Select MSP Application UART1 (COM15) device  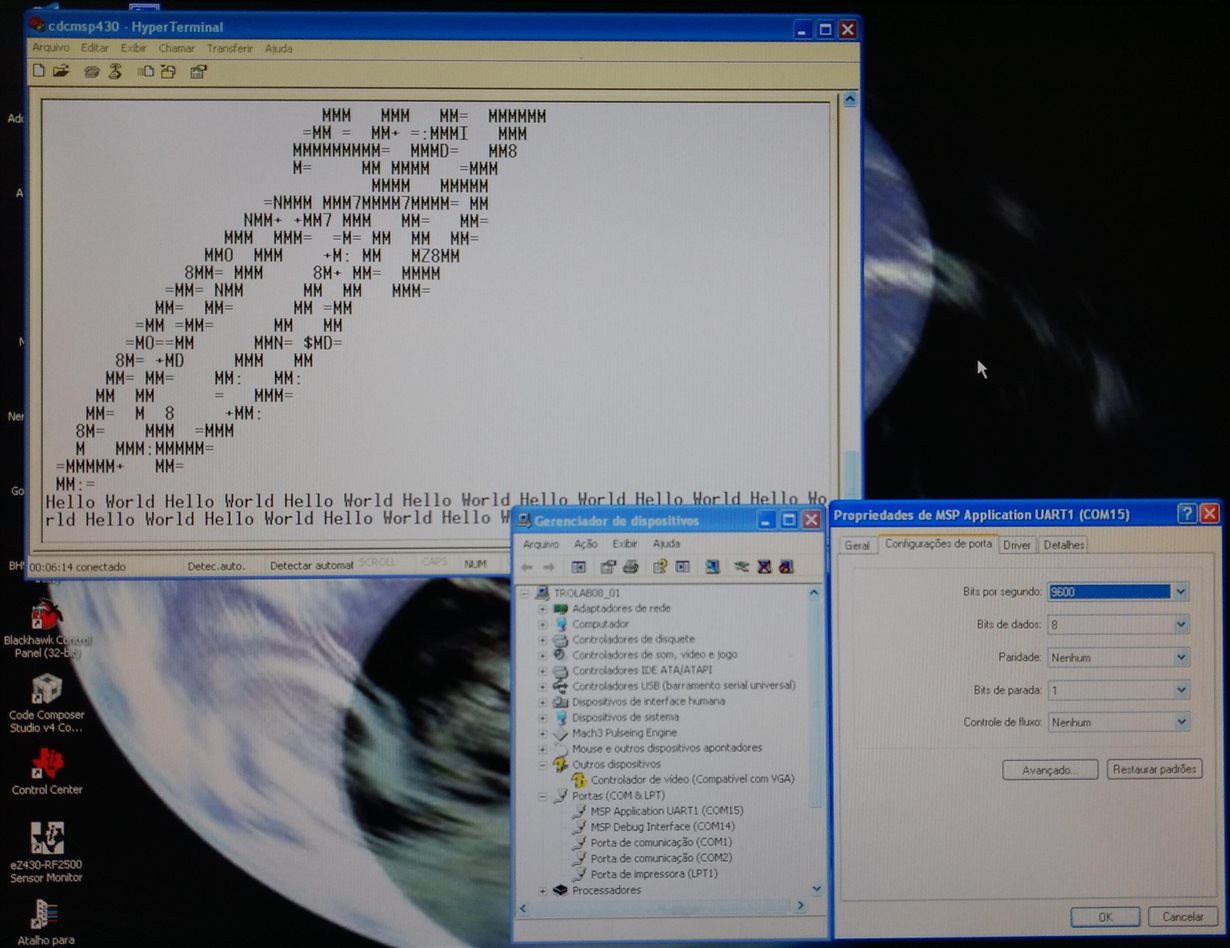tap(667, 811)
